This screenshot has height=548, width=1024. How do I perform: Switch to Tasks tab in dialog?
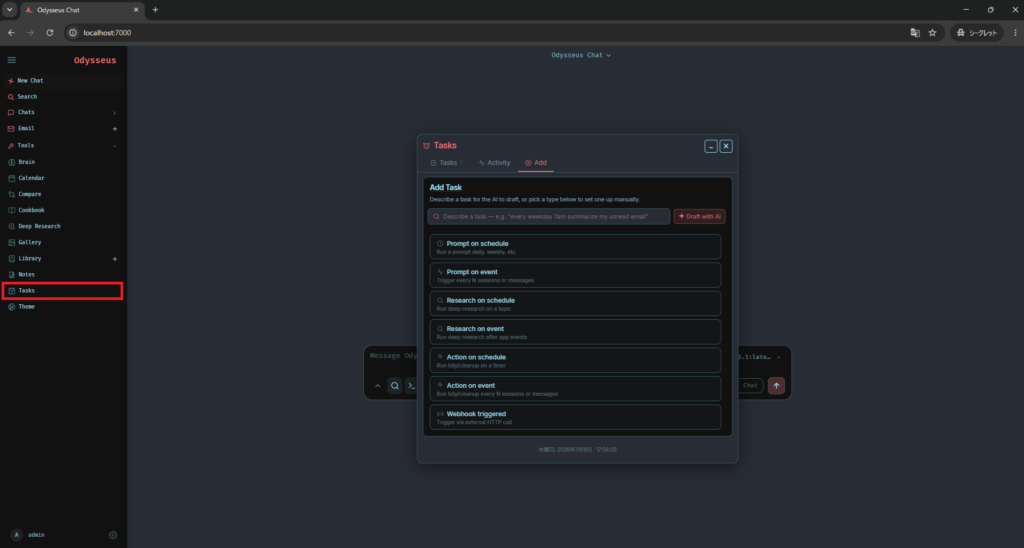[x=447, y=163]
